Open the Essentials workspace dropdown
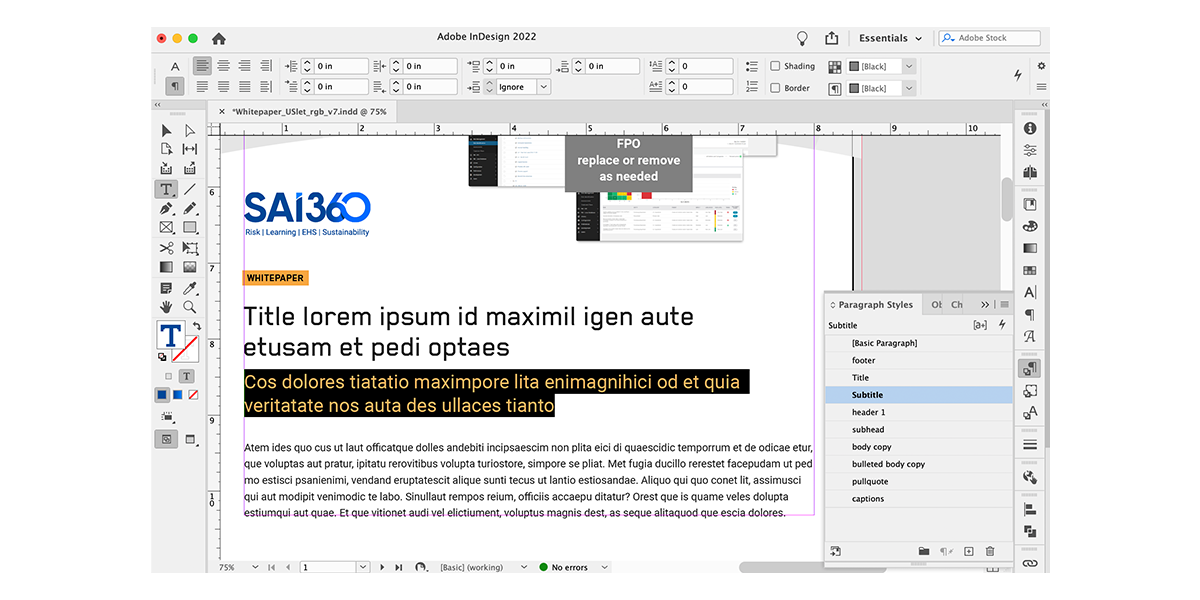This screenshot has width=1200, height=600. (x=890, y=38)
